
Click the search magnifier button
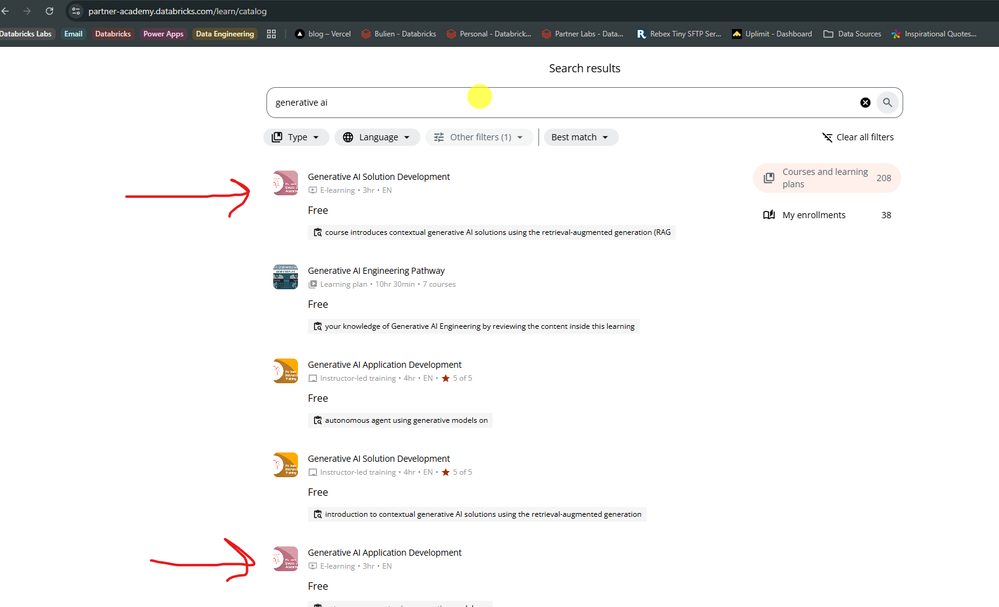coord(887,103)
